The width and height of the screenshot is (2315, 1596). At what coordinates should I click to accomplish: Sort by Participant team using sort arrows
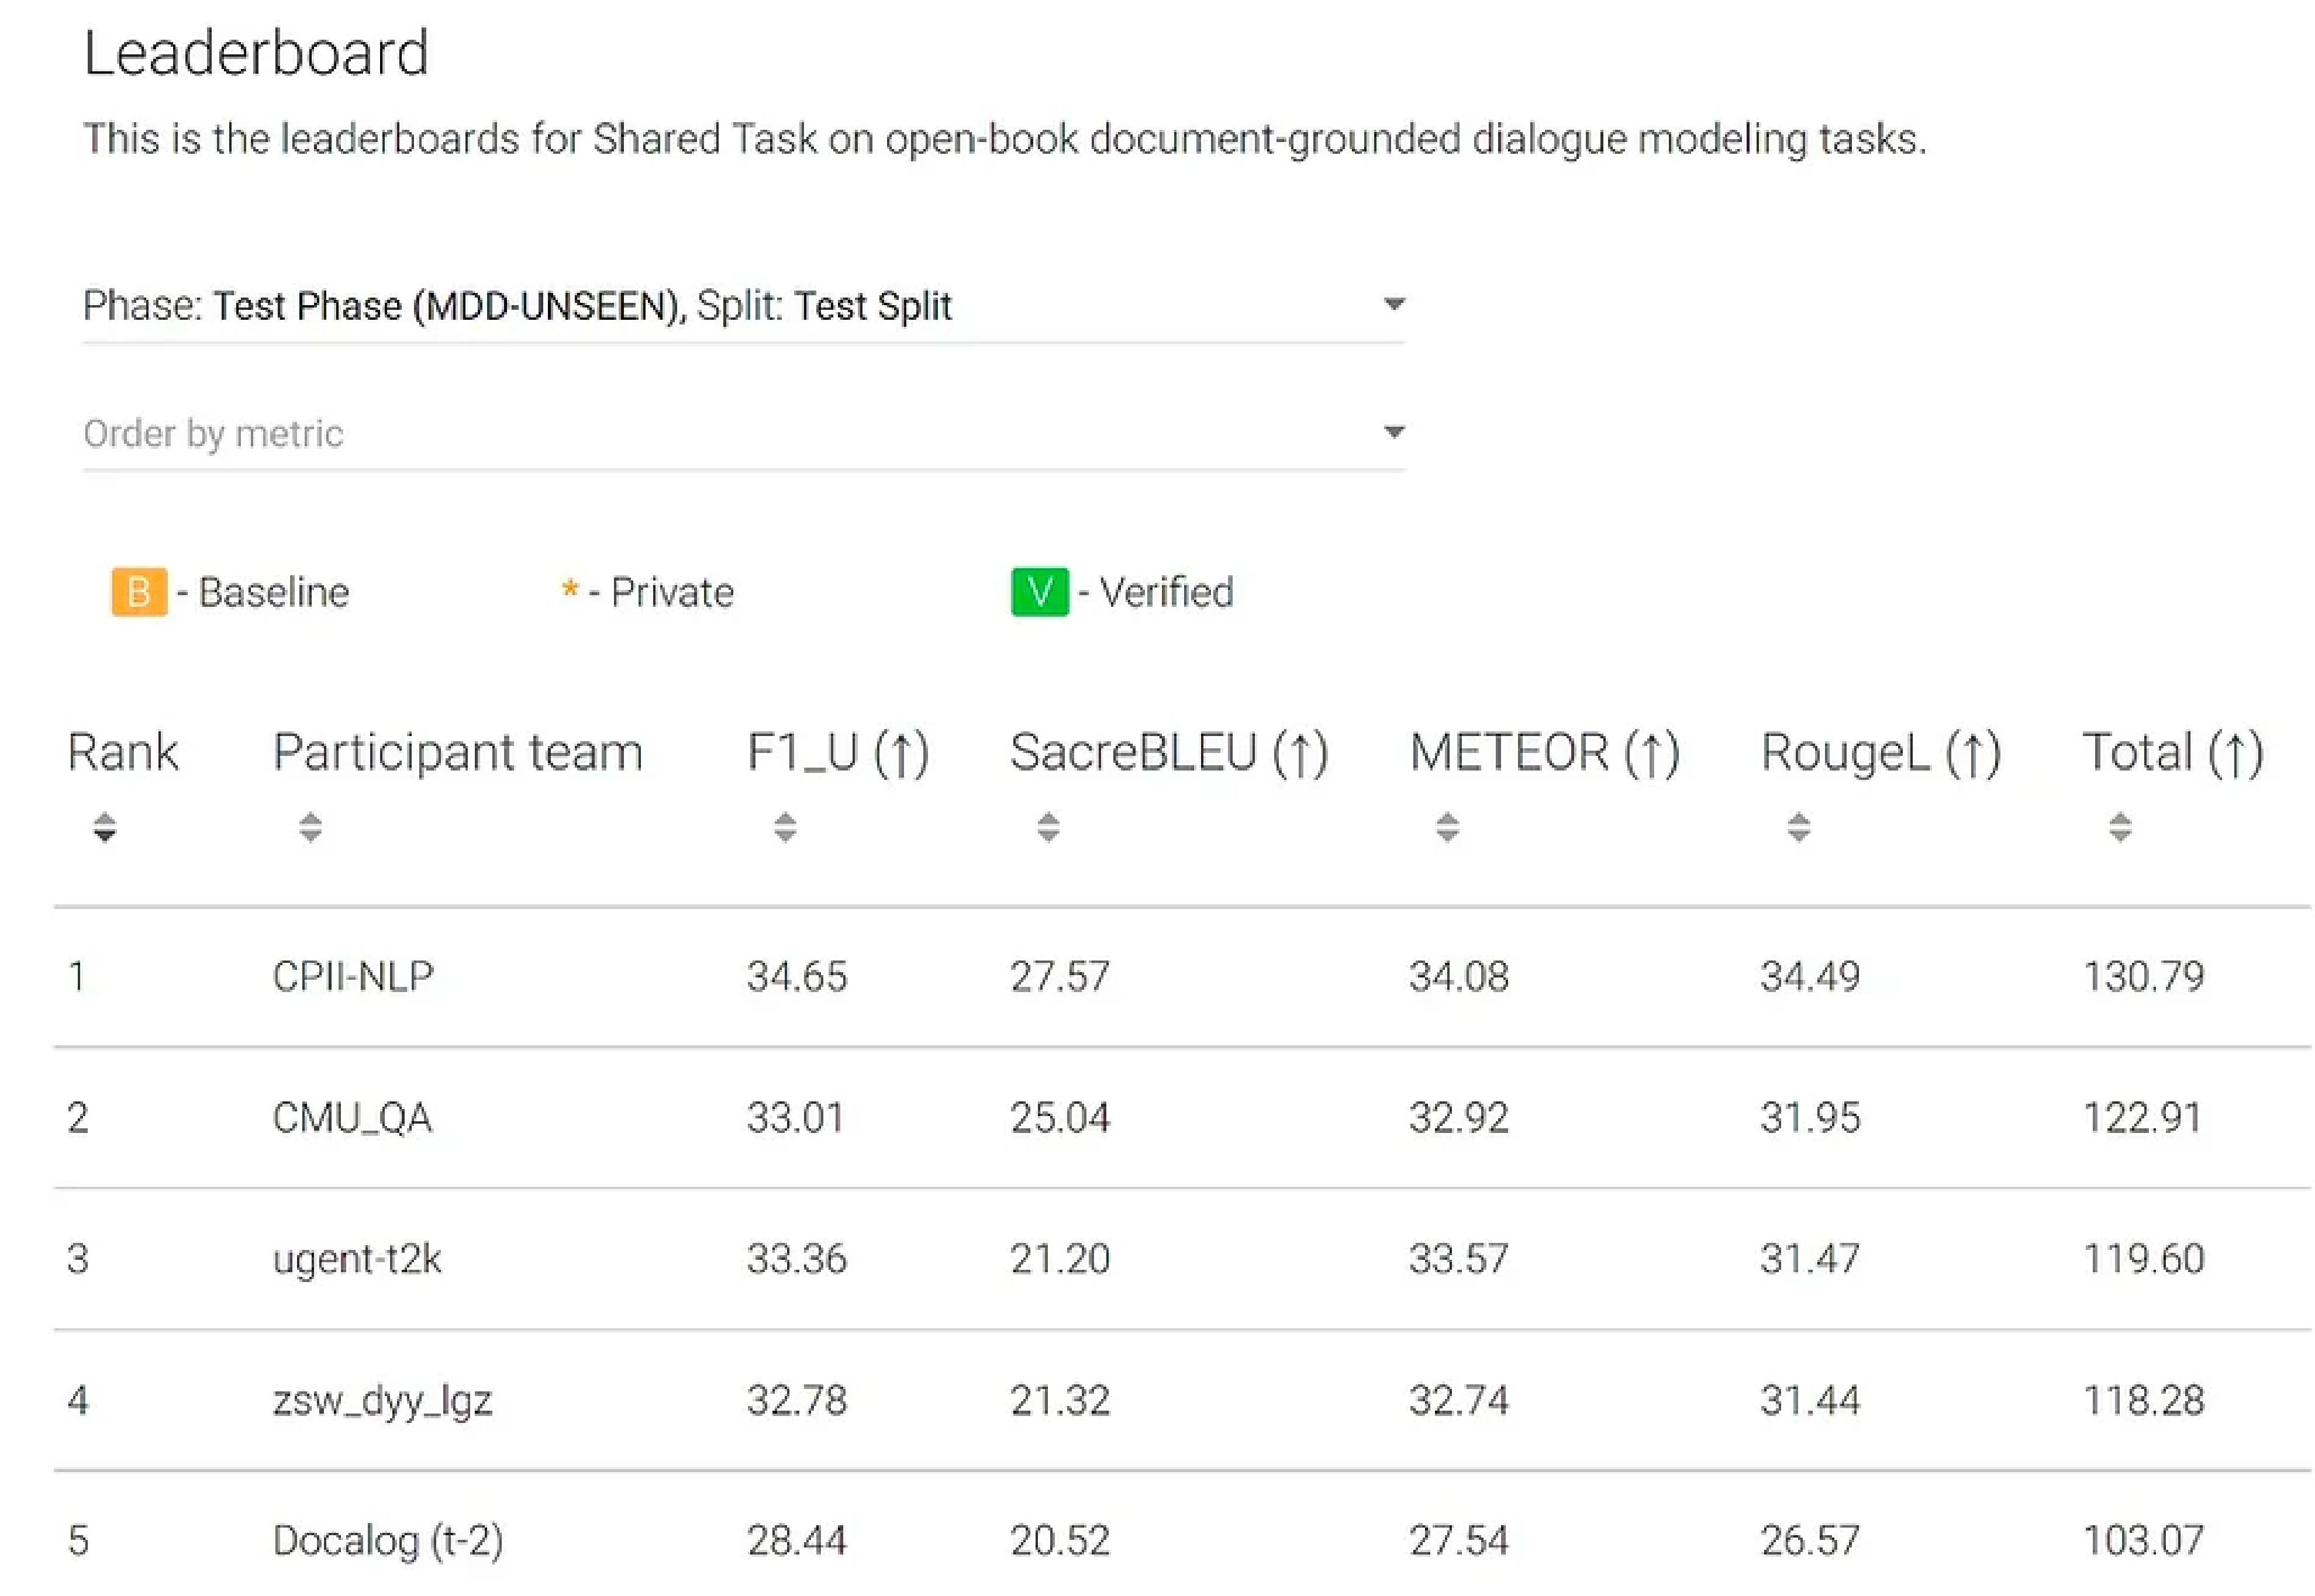310,827
